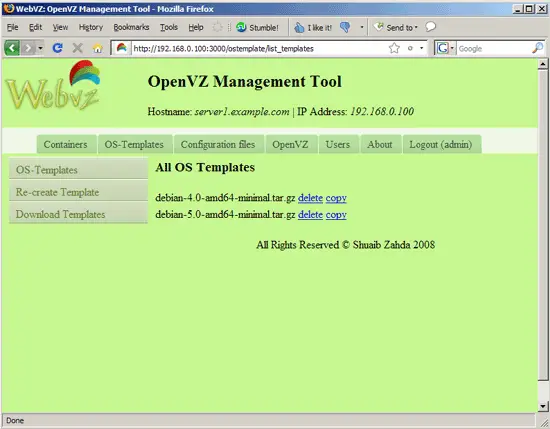The width and height of the screenshot is (550, 429).
Task: Click the scrollbar up arrow
Action: tap(543, 63)
